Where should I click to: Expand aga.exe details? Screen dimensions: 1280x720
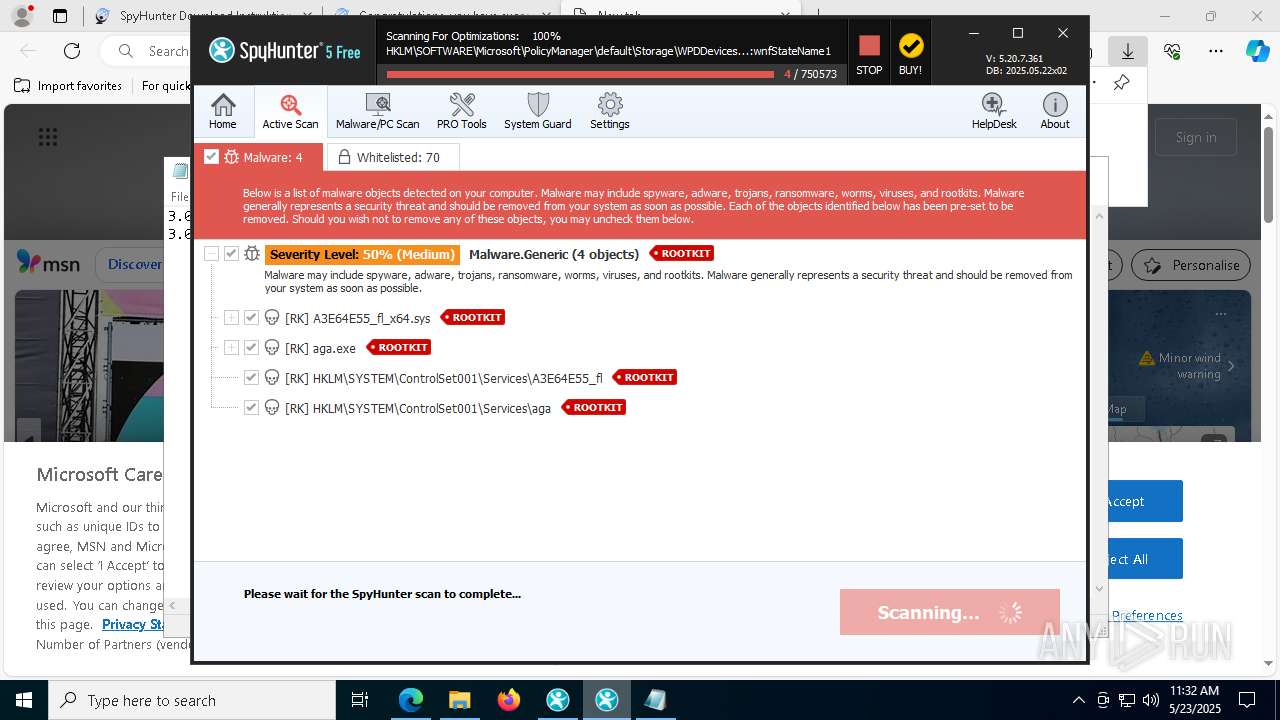pos(231,348)
